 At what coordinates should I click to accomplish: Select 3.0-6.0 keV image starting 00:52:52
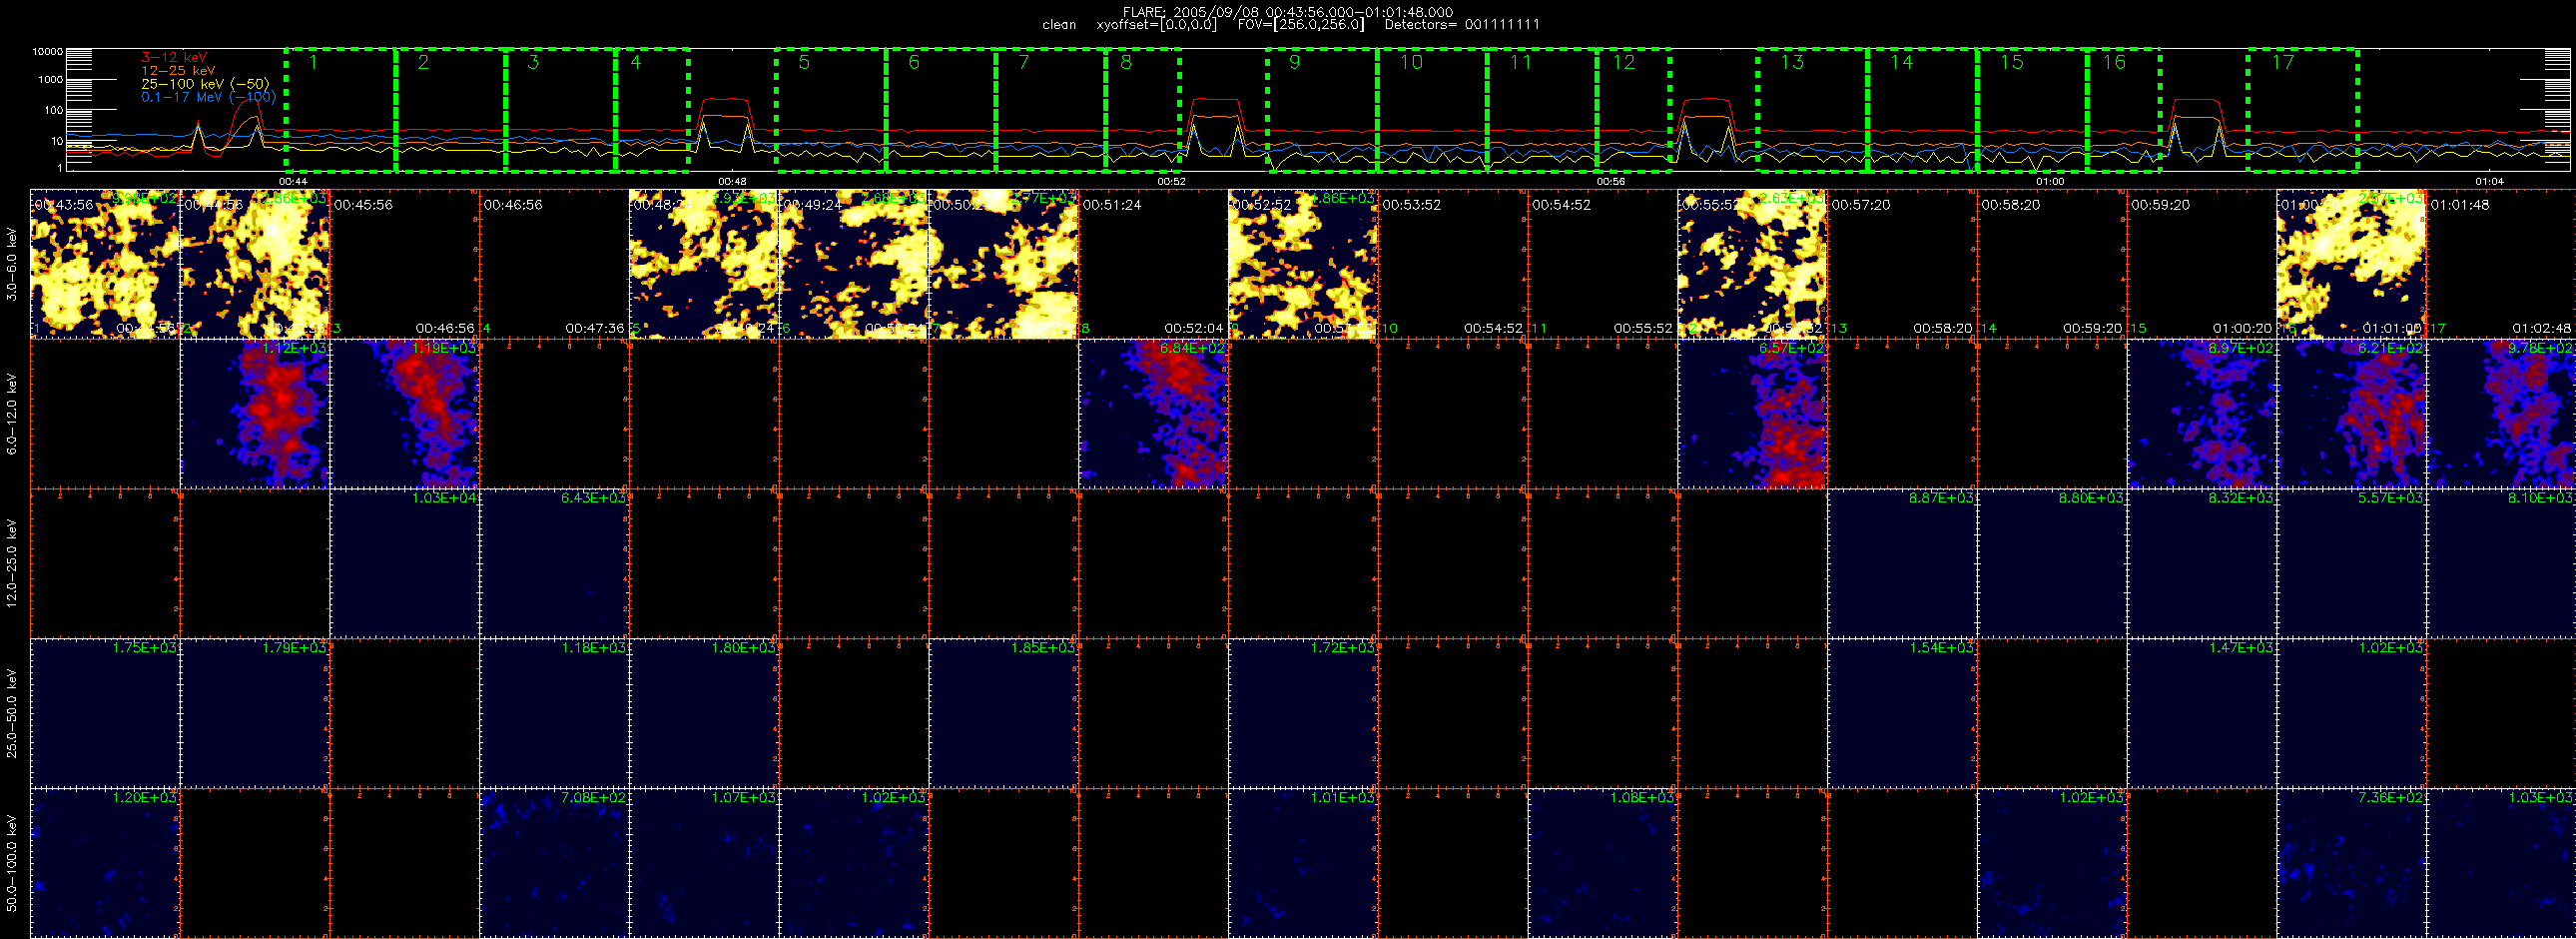pos(1303,264)
